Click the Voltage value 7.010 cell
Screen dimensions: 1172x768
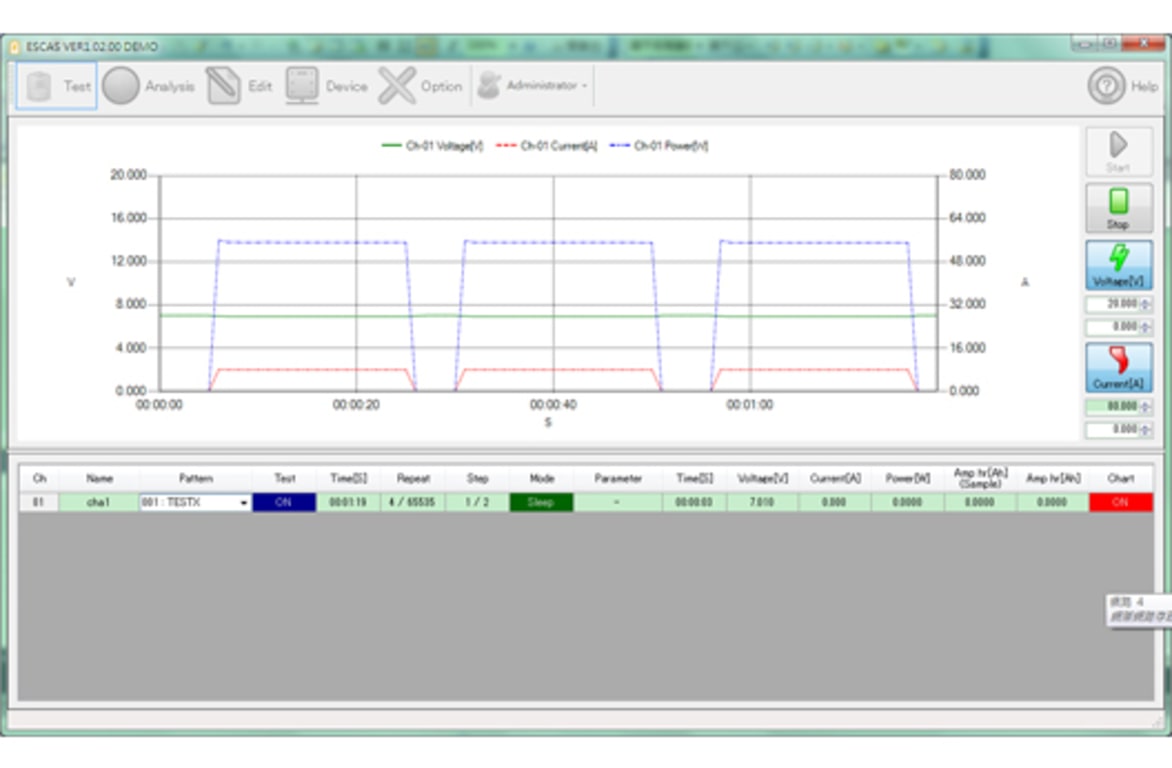(x=762, y=503)
